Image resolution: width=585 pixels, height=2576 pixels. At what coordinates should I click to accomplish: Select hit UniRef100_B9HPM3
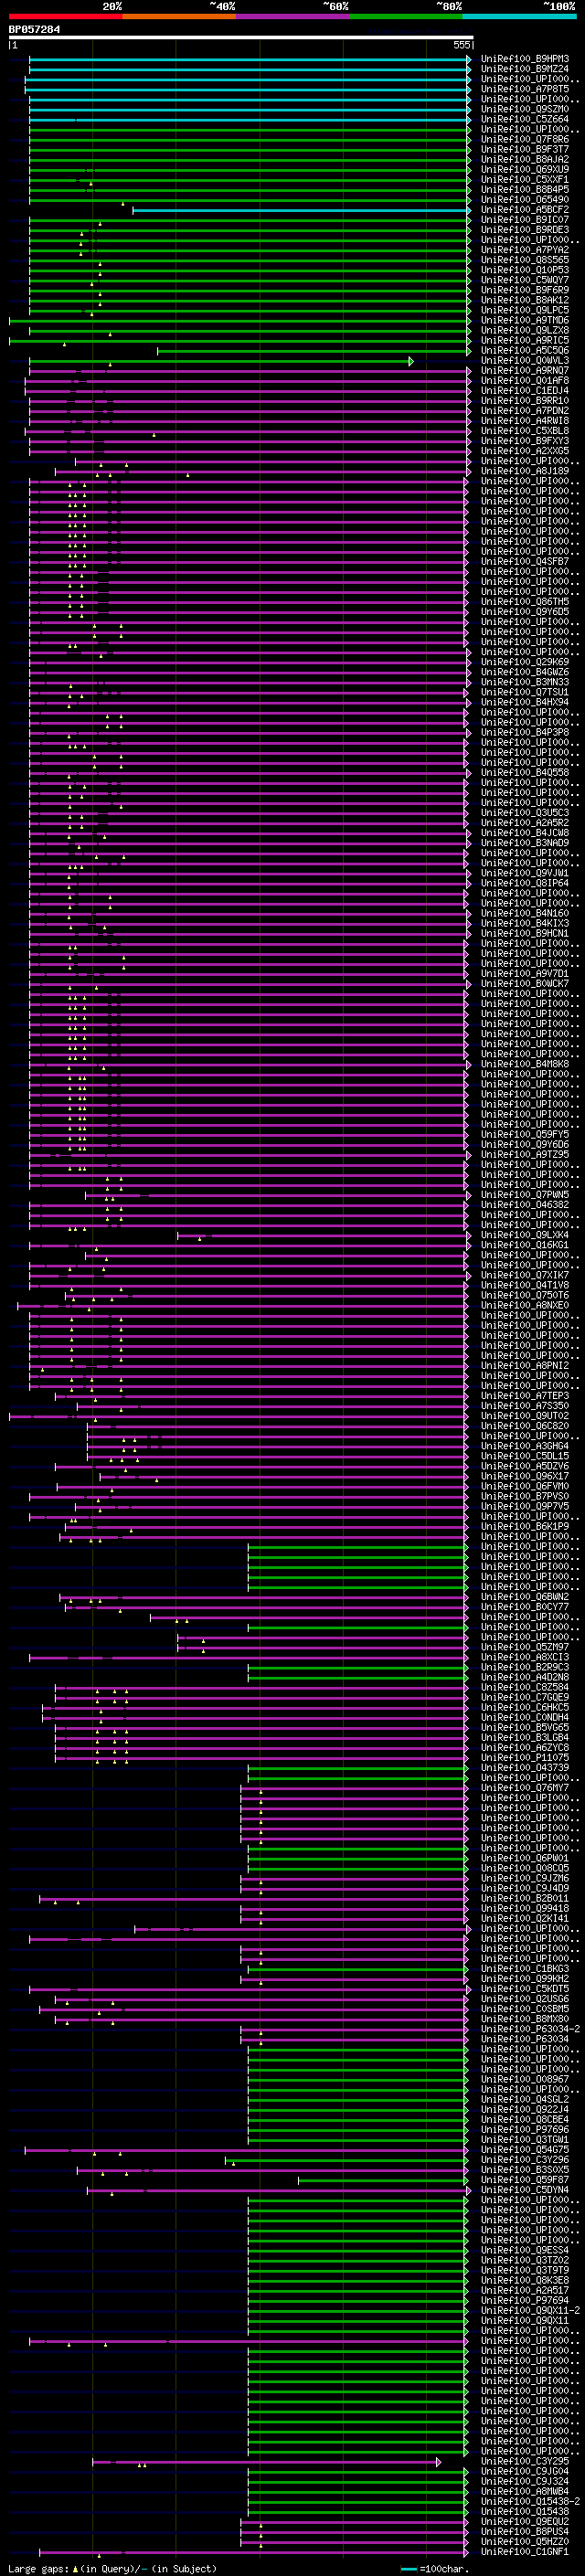point(524,59)
